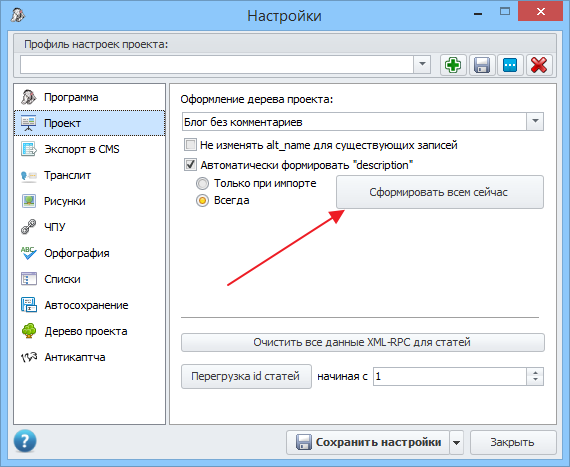570x467 pixels.
Task: Click the Сформировать всем сейчас button
Action: (440, 192)
